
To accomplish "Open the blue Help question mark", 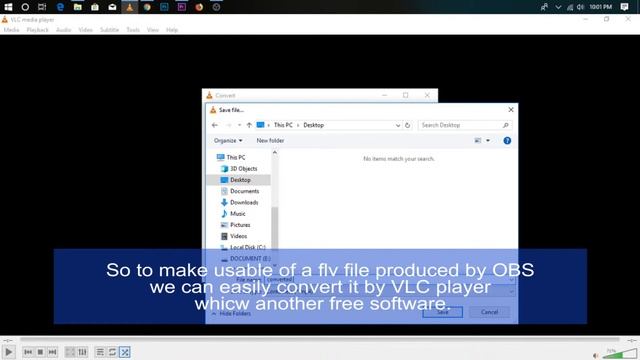I will (x=507, y=140).
